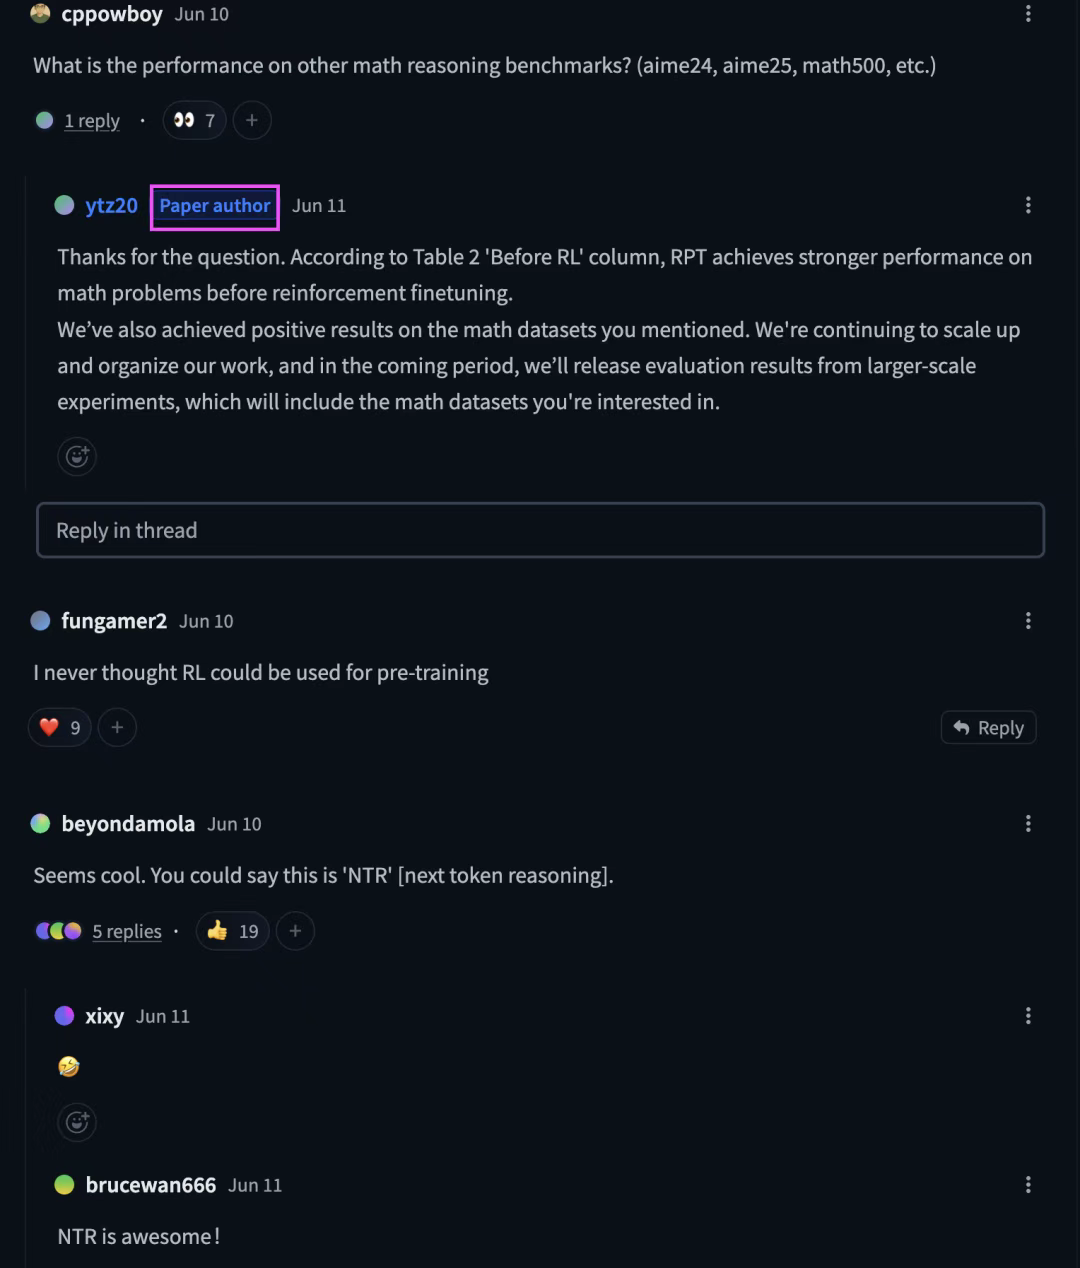The width and height of the screenshot is (1080, 1268).
Task: Add new reaction next to heart count
Action: tap(117, 727)
